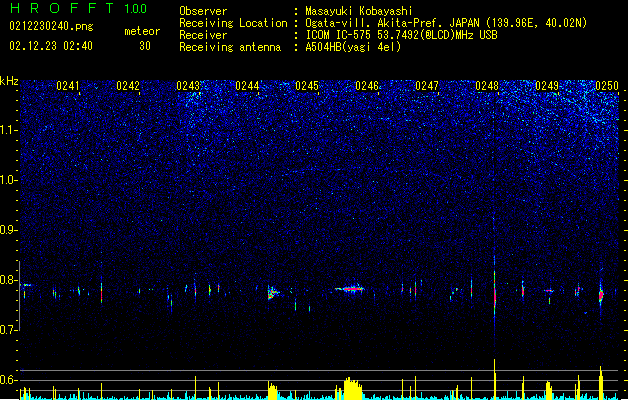Click the long meteor echo near 0246

tap(350, 288)
